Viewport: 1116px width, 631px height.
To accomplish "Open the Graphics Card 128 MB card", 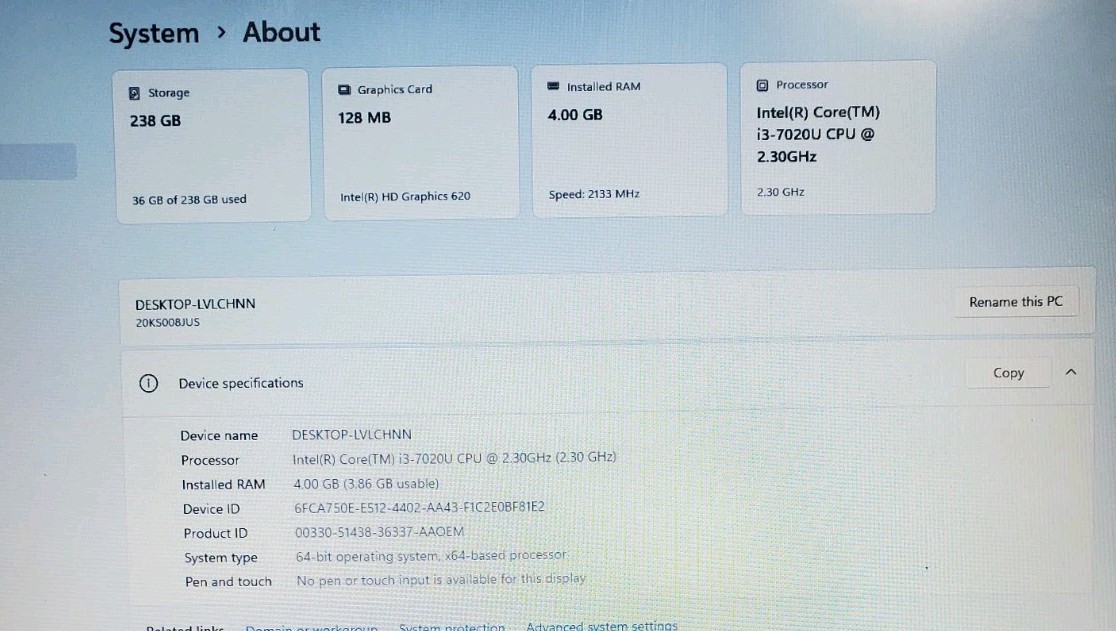I will pyautogui.click(x=421, y=142).
